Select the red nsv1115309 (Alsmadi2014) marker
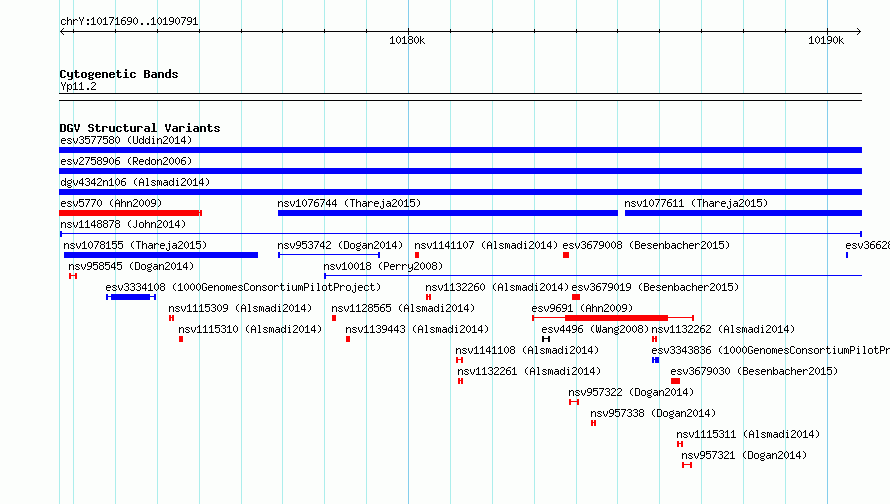This screenshot has height=504, width=890. tap(171, 318)
